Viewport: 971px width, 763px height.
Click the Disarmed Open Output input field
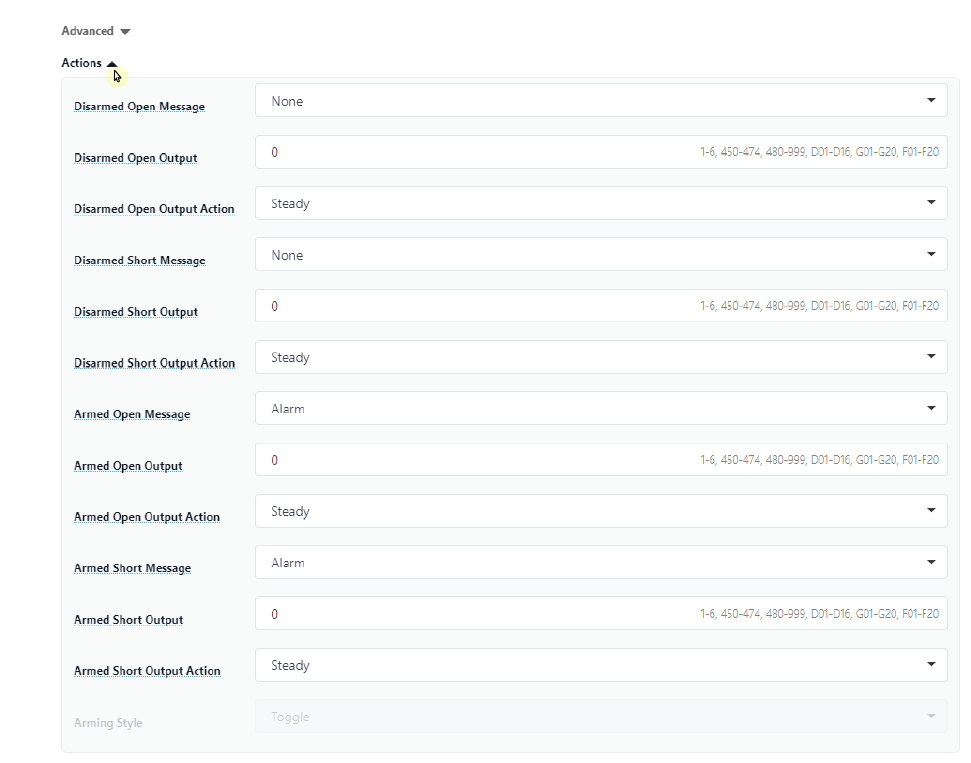601,152
